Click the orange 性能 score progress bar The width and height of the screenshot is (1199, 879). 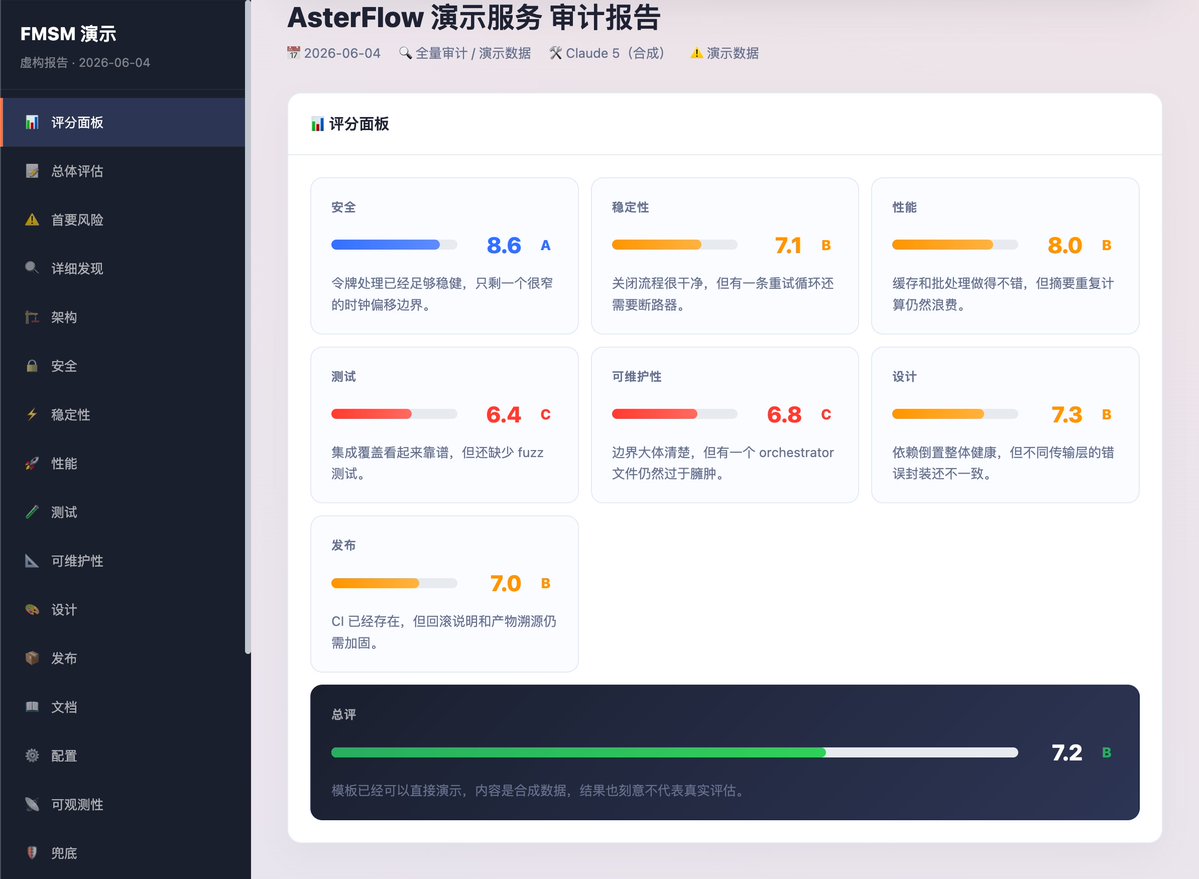(955, 245)
